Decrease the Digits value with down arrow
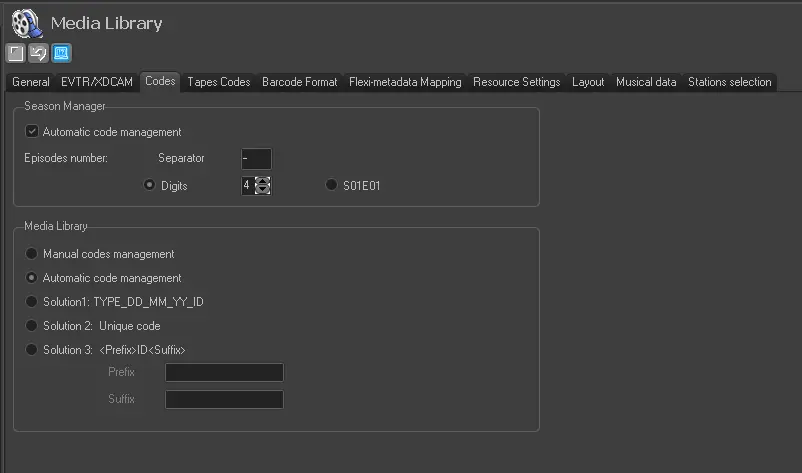The height and width of the screenshot is (473, 802). [263, 190]
